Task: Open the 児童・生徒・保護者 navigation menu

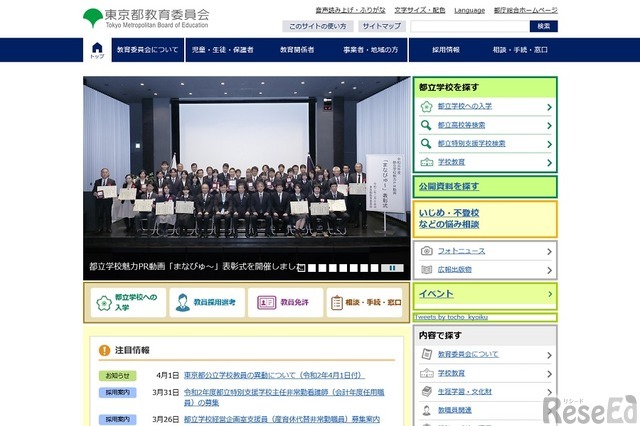Action: point(223,50)
